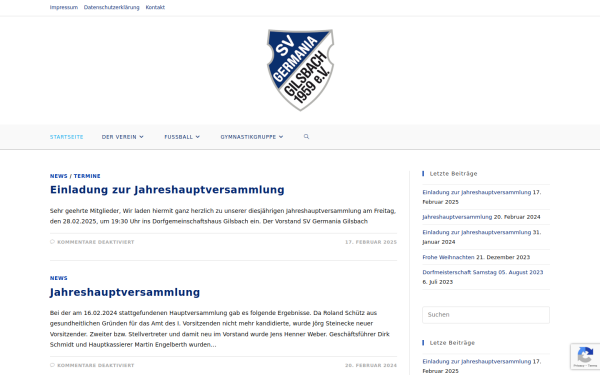Click first Letzte Beiträge sidebar heading
The height and width of the screenshot is (375, 600).
453,174
